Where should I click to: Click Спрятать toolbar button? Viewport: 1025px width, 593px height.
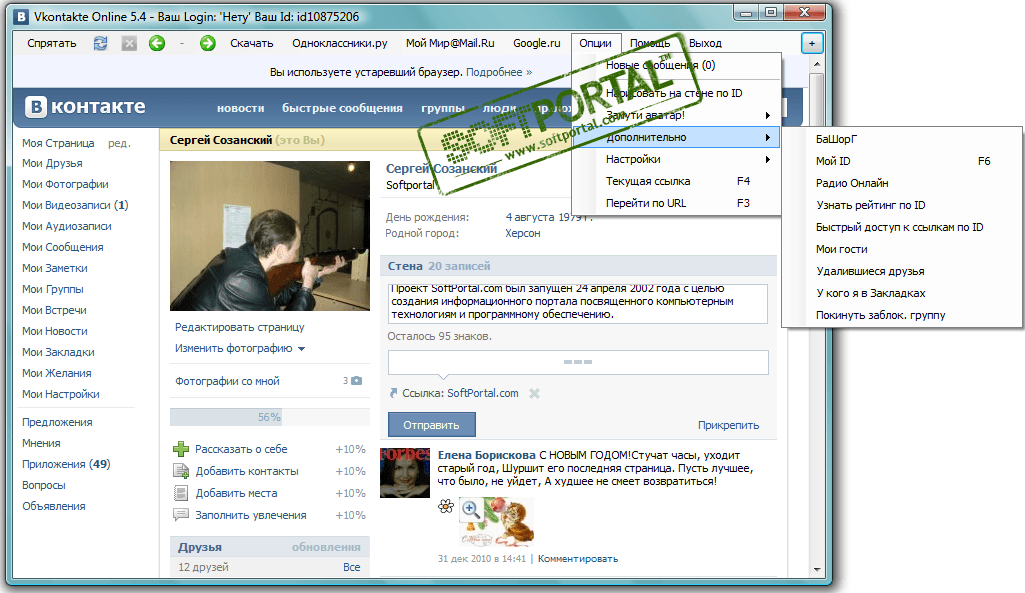coord(52,43)
